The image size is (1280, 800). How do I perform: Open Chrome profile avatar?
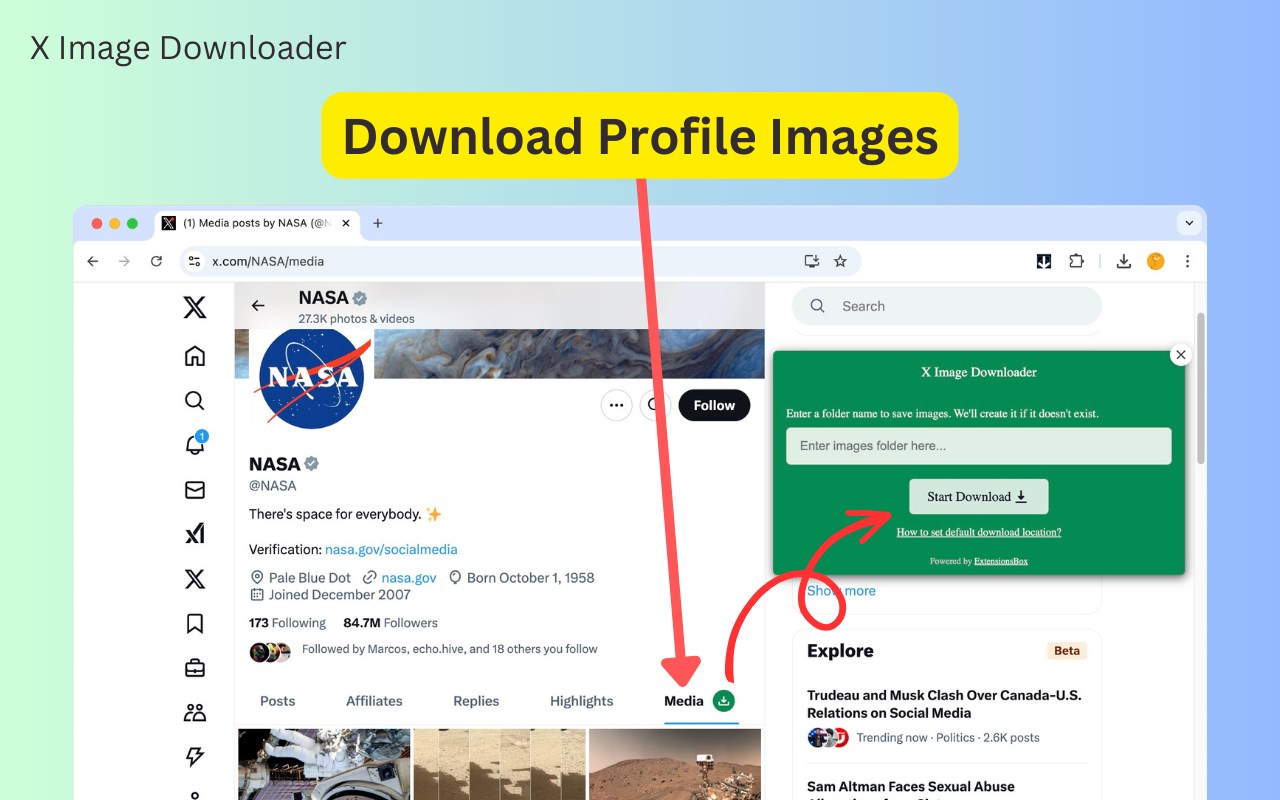click(1156, 261)
